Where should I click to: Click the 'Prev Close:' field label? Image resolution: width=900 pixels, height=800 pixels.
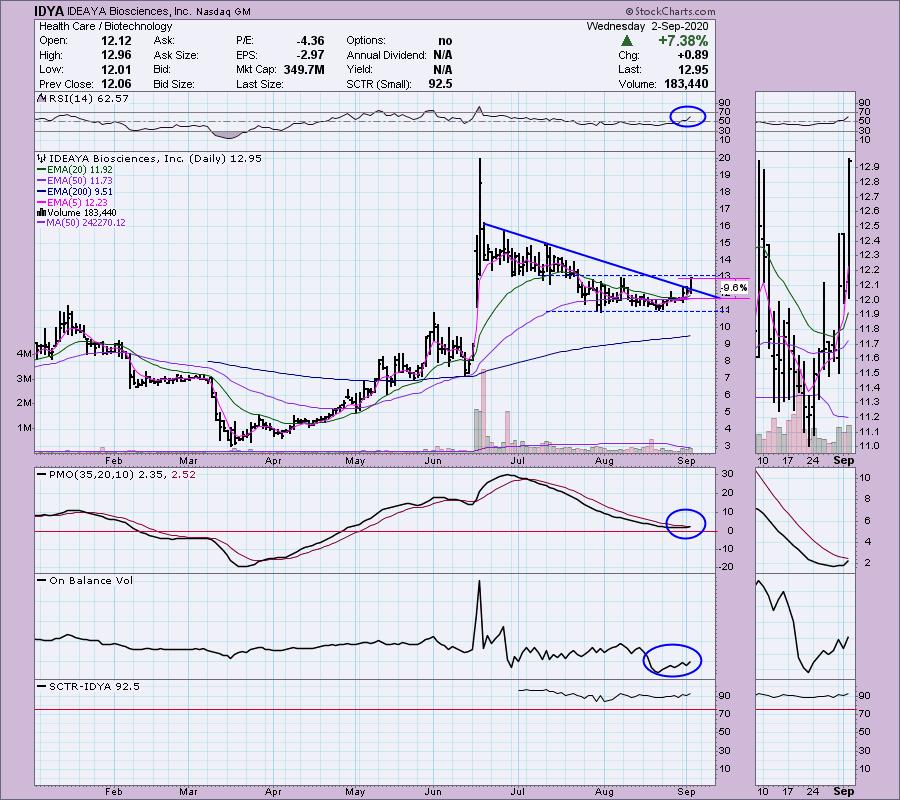(x=66, y=84)
